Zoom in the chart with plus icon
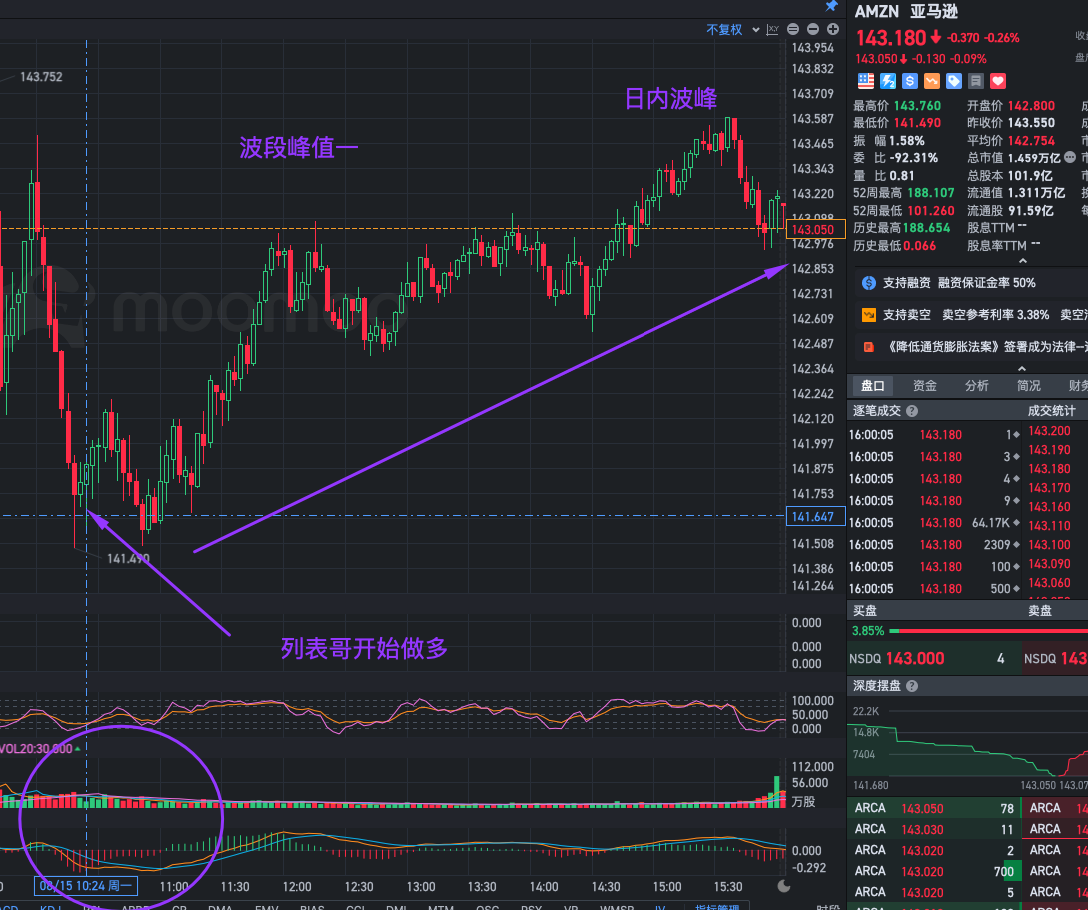This screenshot has height=910, width=1088. click(x=833, y=29)
